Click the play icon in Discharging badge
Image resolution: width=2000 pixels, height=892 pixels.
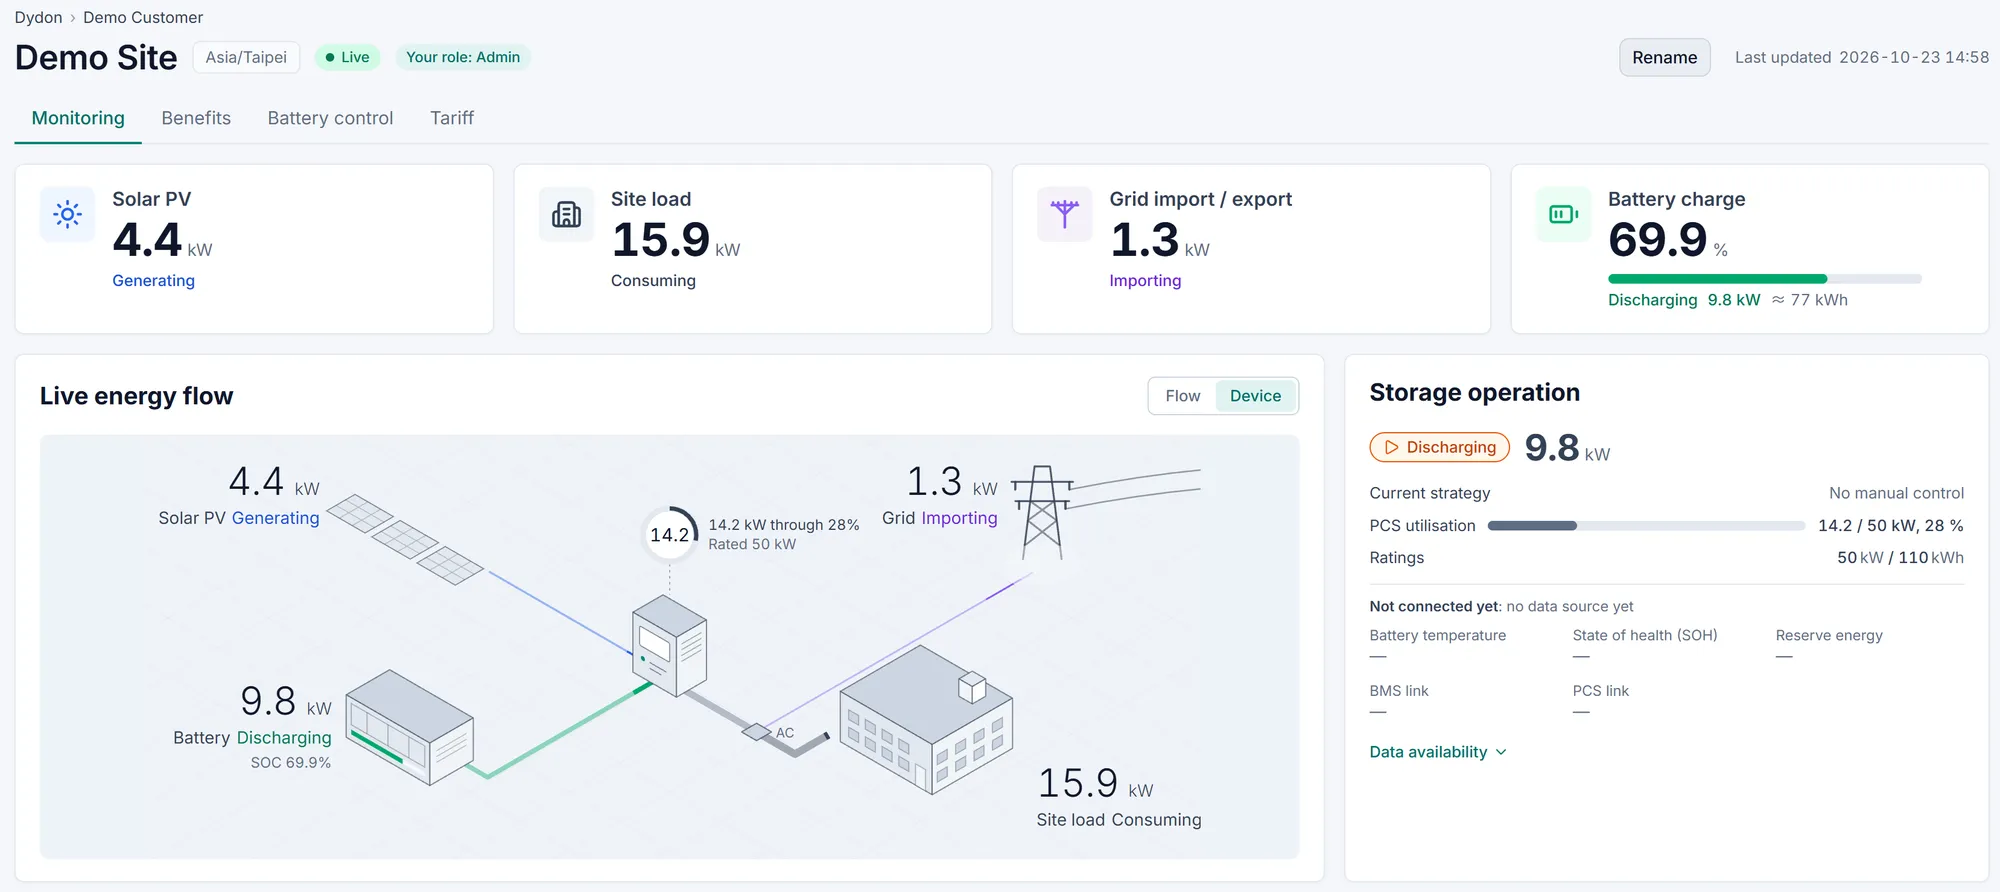pyautogui.click(x=1391, y=447)
